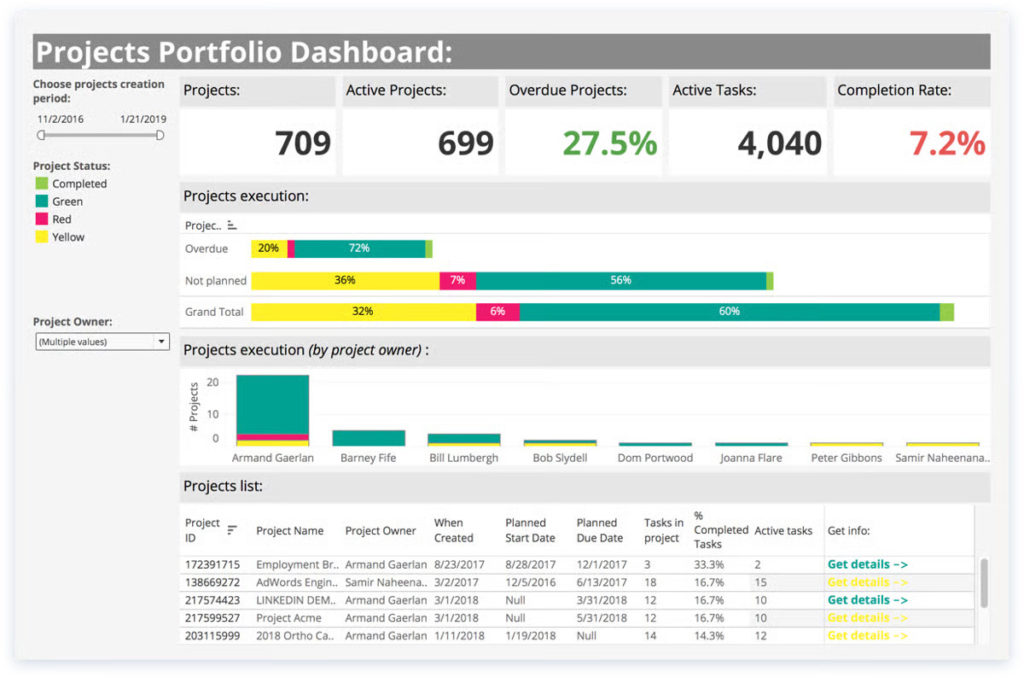Viewport: 1024px width, 678px height.
Task: Open Get details for project 172391715
Action: coord(866,563)
